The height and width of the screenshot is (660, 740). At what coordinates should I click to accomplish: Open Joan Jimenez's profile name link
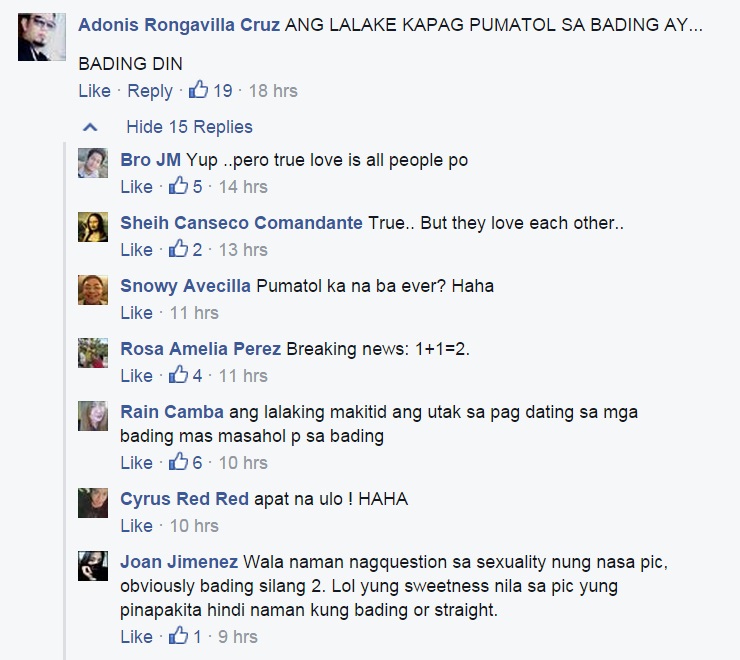179,562
